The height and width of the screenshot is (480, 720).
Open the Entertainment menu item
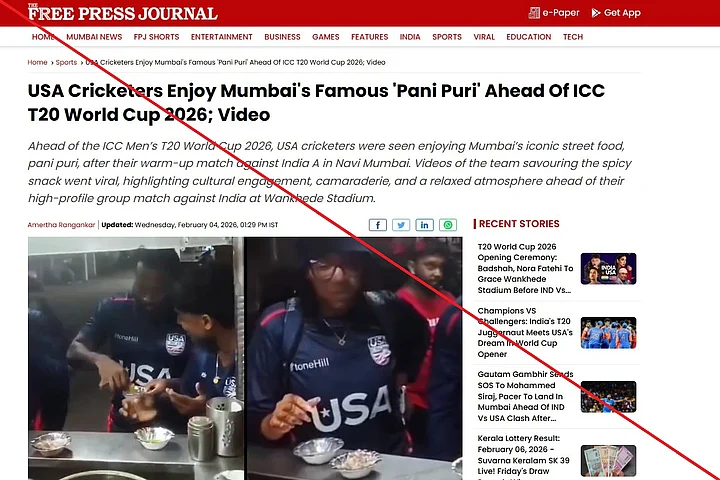pyautogui.click(x=222, y=37)
